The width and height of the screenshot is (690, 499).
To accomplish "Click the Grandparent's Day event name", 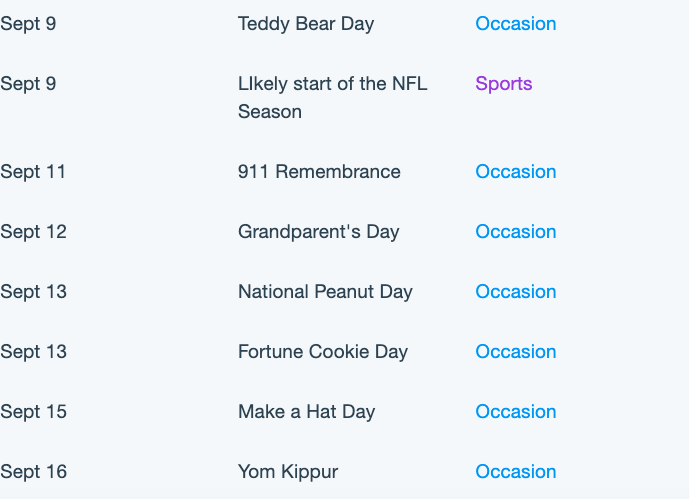I will pyautogui.click(x=319, y=232).
